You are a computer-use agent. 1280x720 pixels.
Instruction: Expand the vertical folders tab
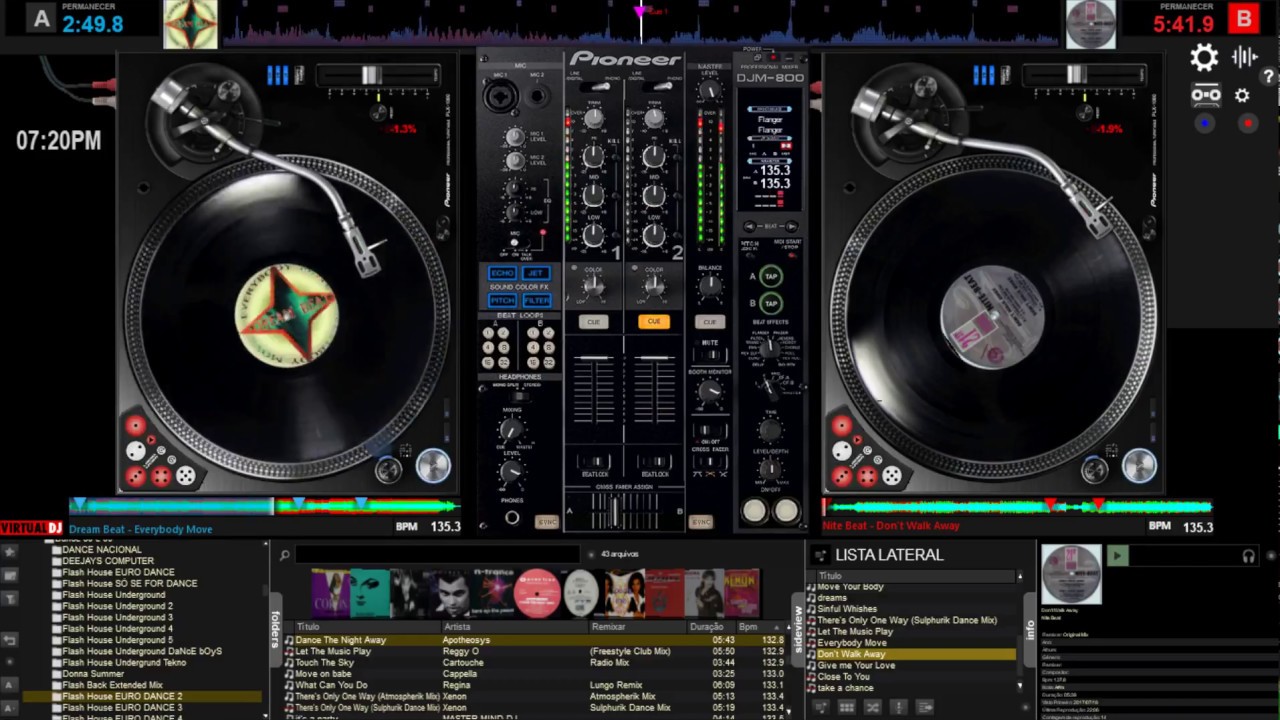(x=275, y=628)
